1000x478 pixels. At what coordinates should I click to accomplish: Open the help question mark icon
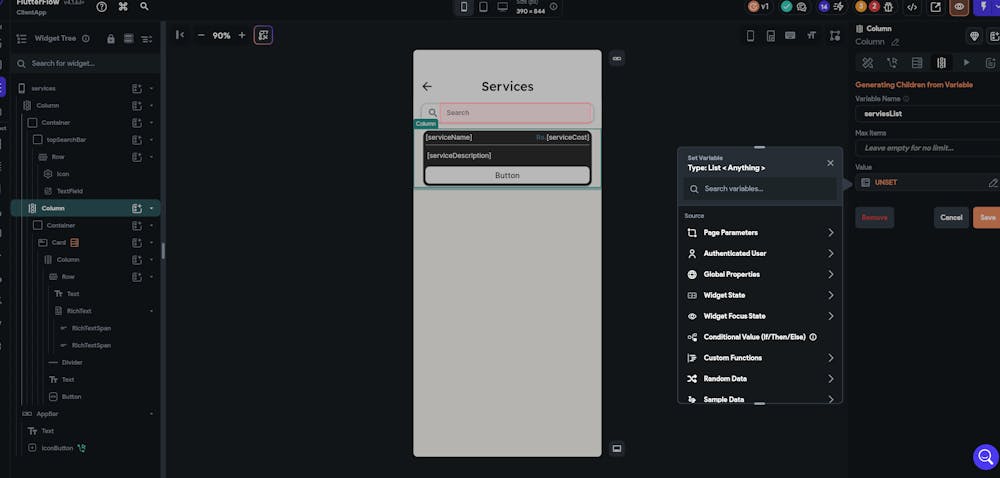[101, 6]
